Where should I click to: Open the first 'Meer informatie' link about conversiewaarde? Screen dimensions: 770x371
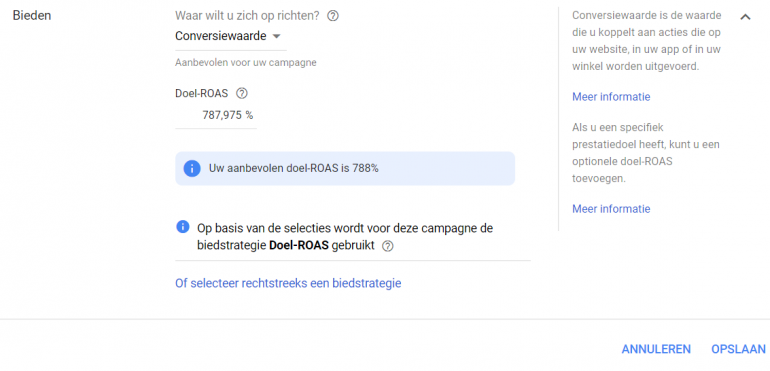pyautogui.click(x=611, y=97)
